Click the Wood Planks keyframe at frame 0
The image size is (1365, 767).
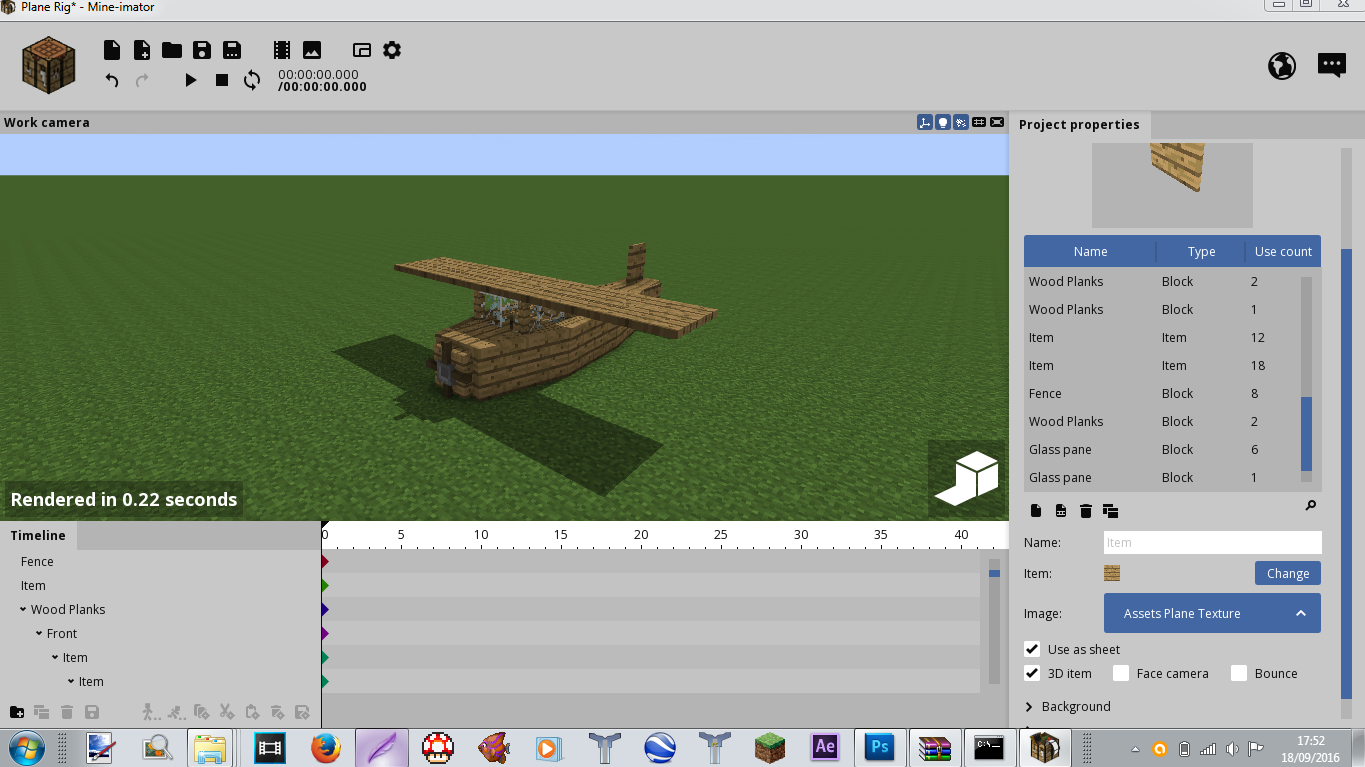(x=324, y=609)
